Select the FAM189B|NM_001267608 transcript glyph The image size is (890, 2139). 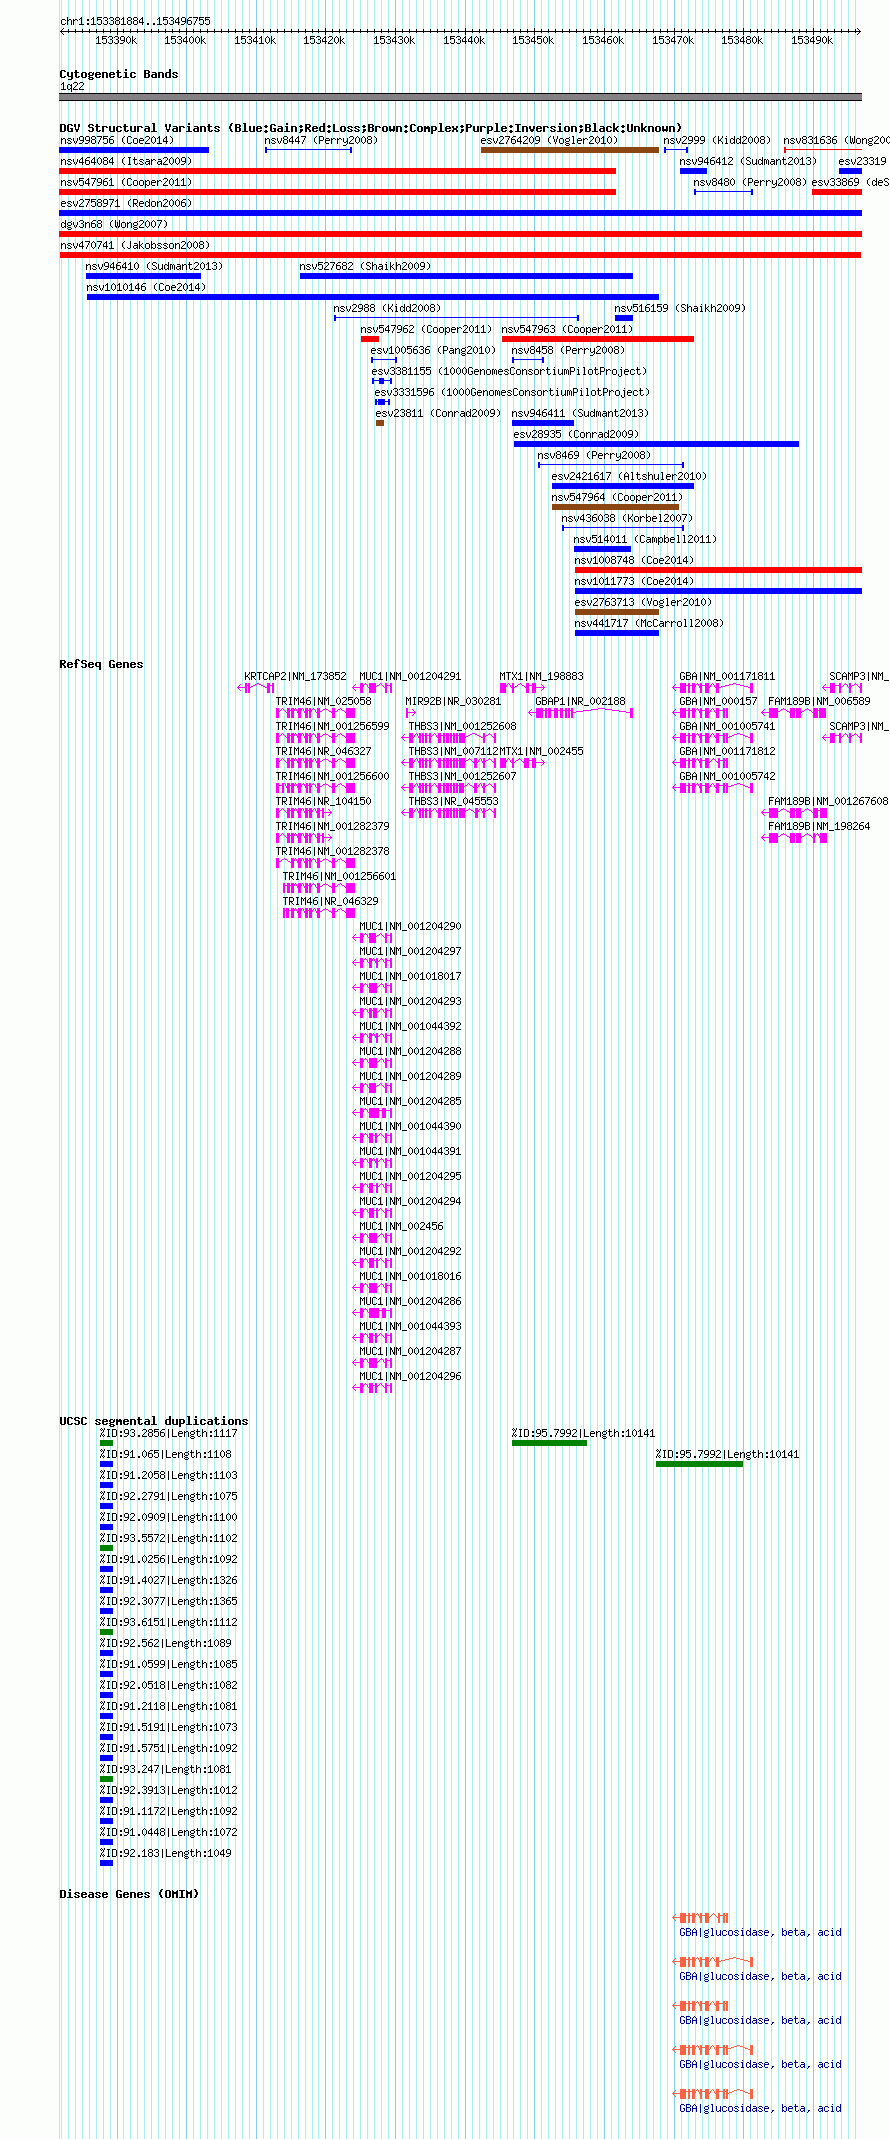794,813
